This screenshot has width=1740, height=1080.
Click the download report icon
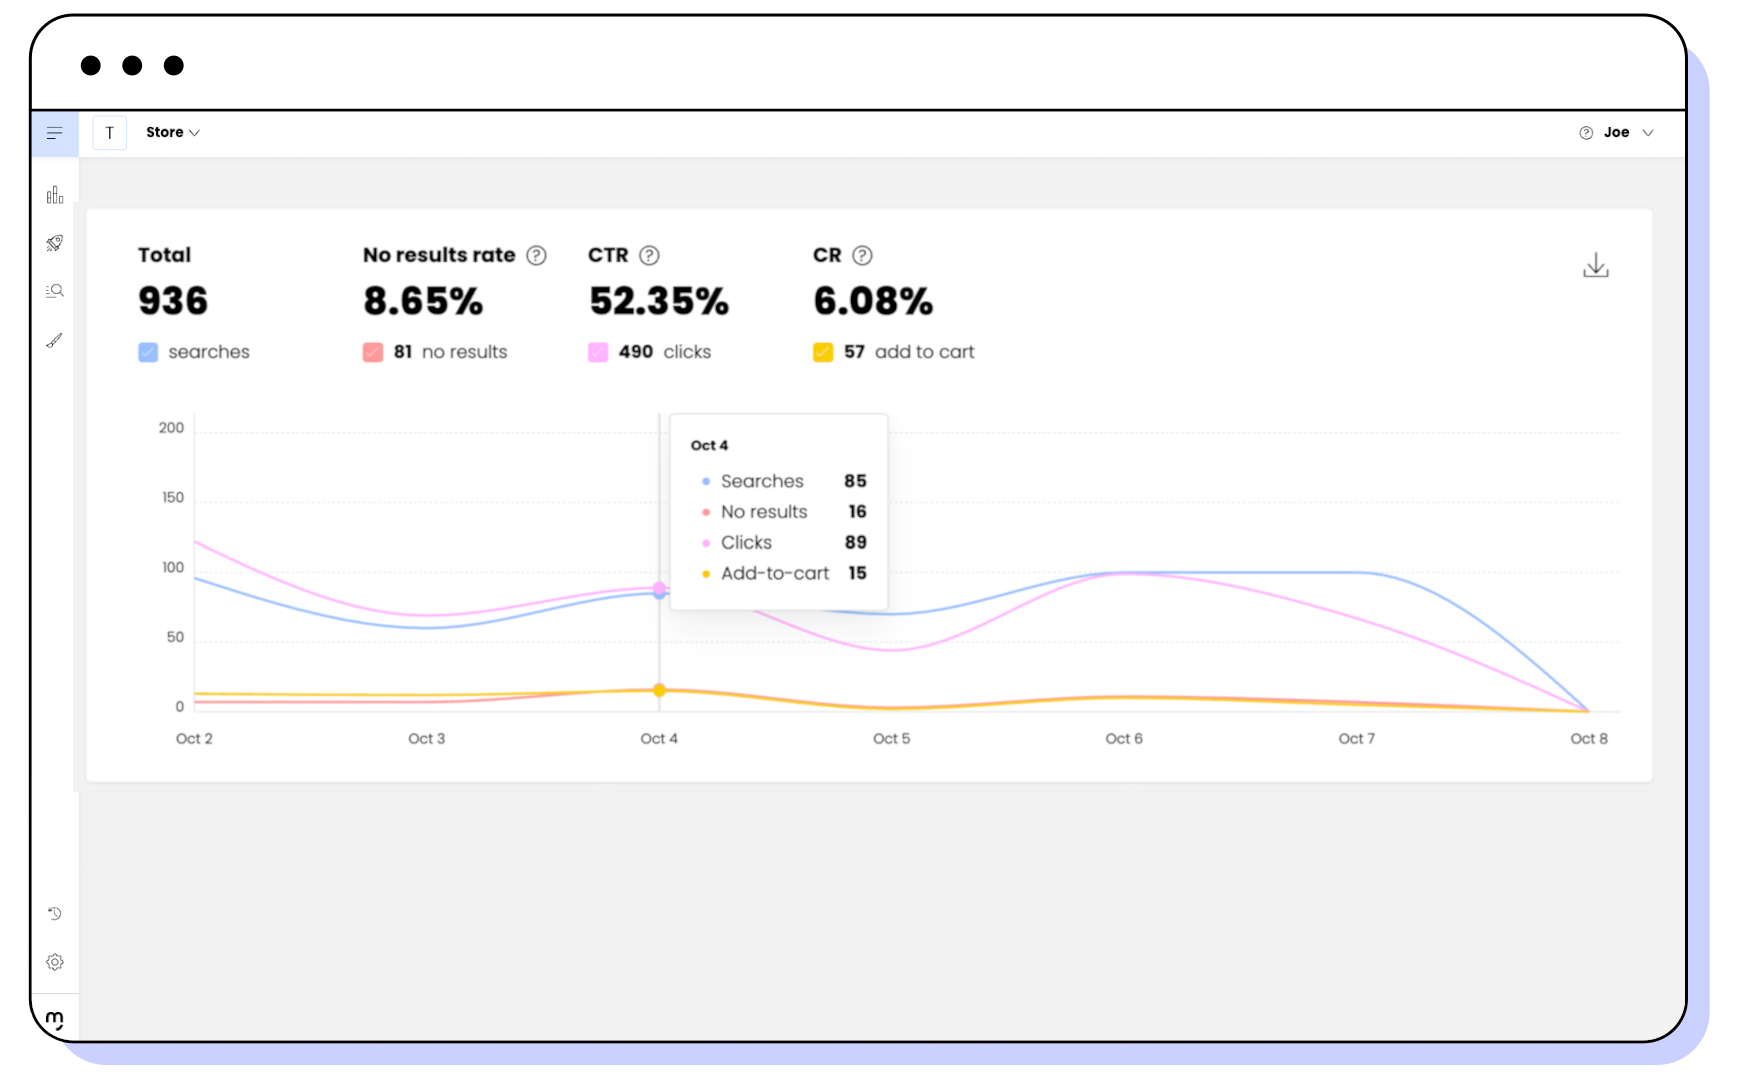1596,265
